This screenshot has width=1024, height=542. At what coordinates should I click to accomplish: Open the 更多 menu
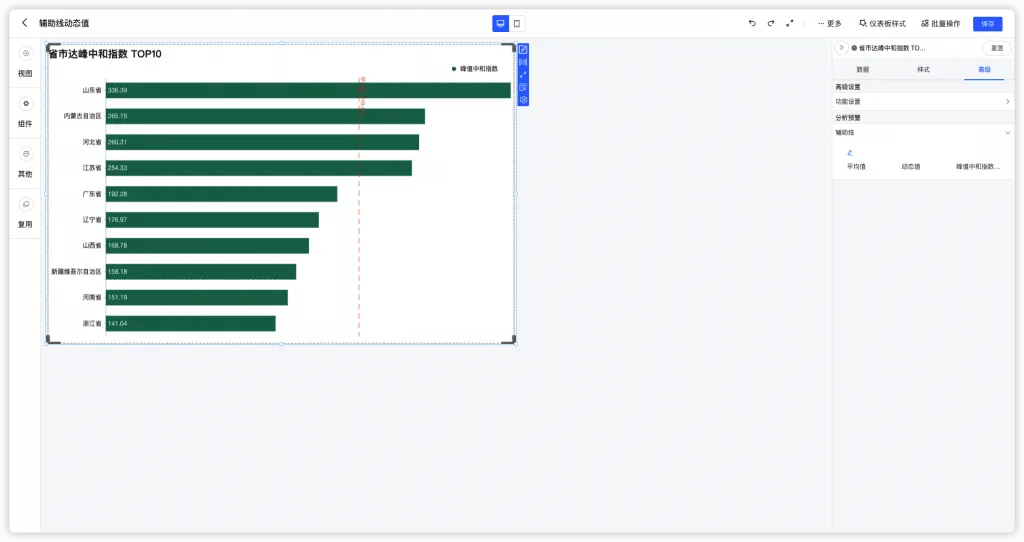(830, 24)
